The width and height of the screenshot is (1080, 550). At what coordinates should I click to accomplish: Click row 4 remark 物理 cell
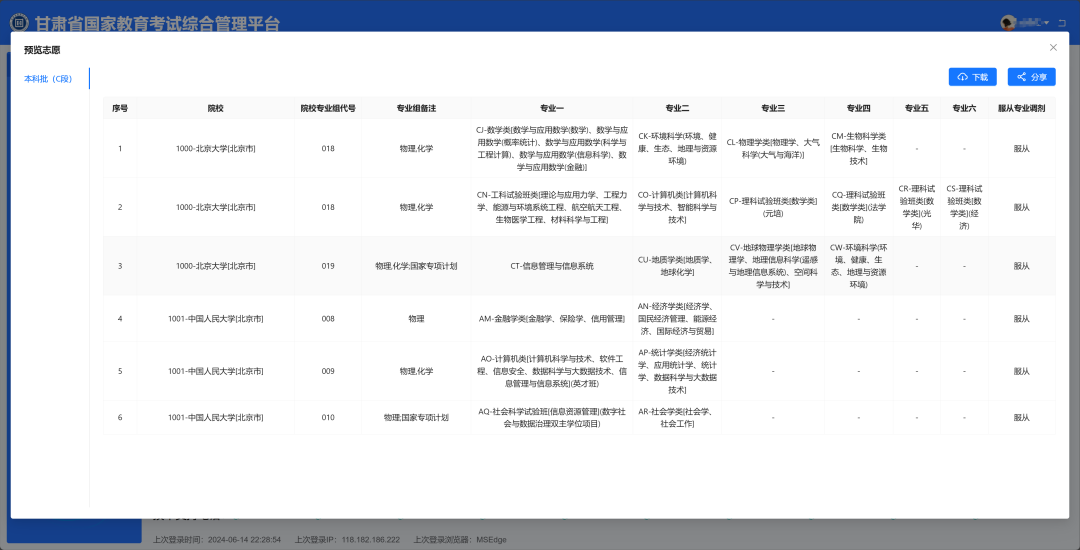416,319
